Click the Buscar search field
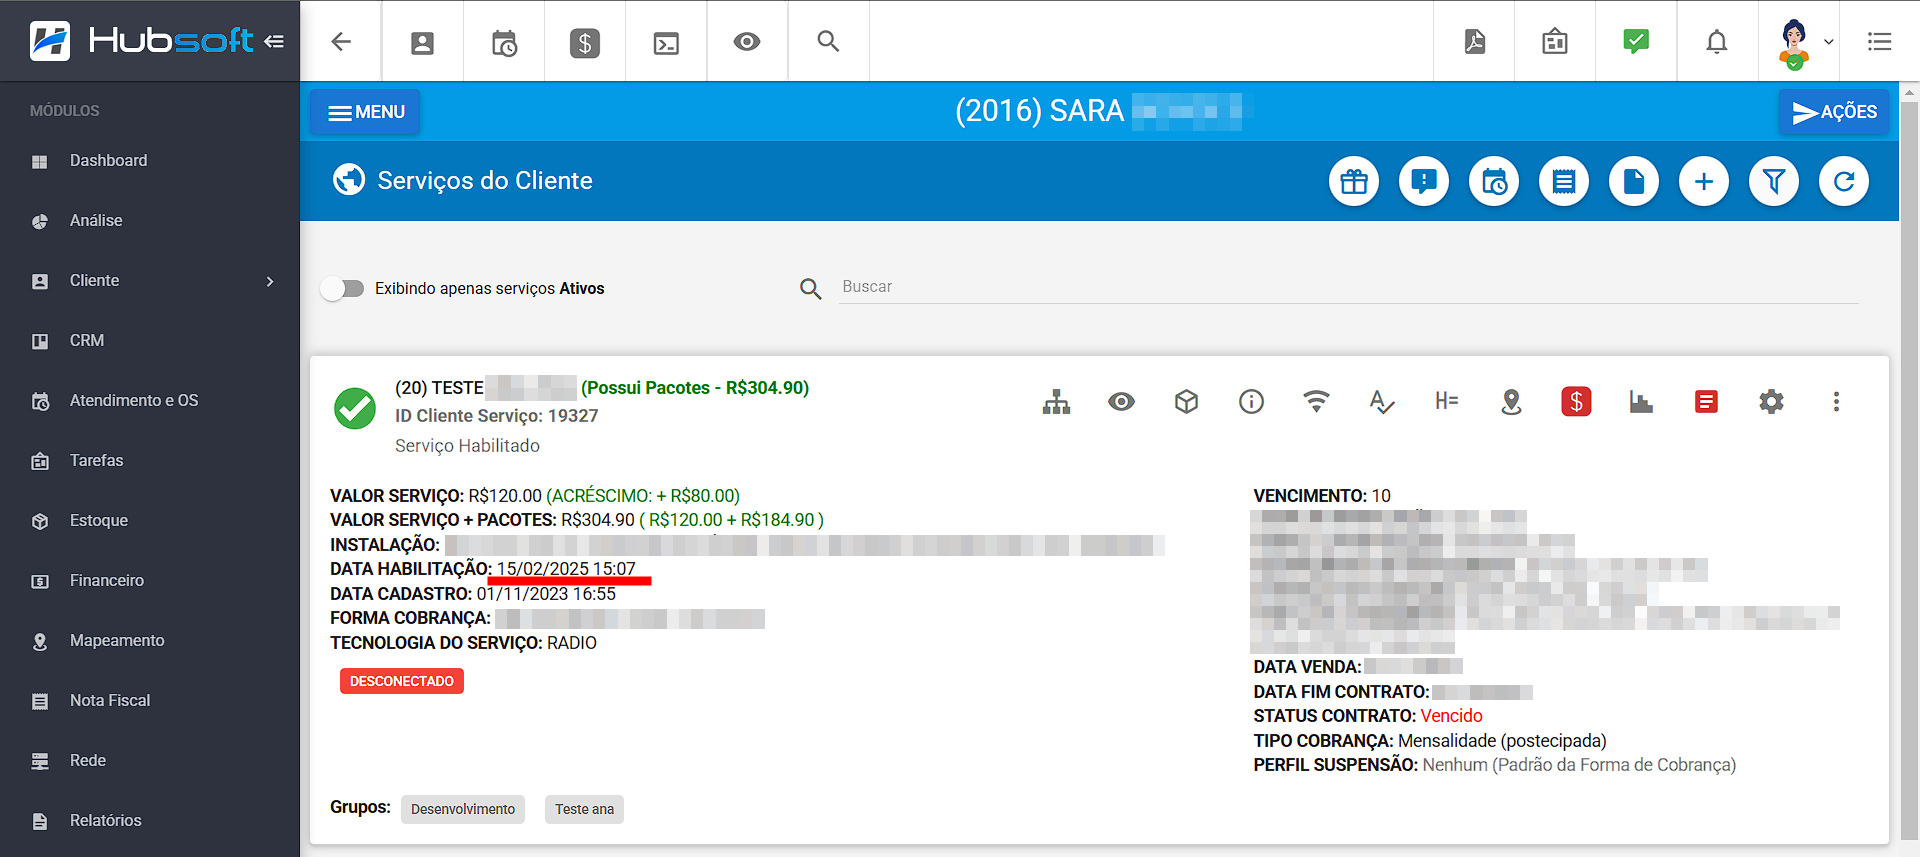The width and height of the screenshot is (1920, 857). tap(1348, 287)
